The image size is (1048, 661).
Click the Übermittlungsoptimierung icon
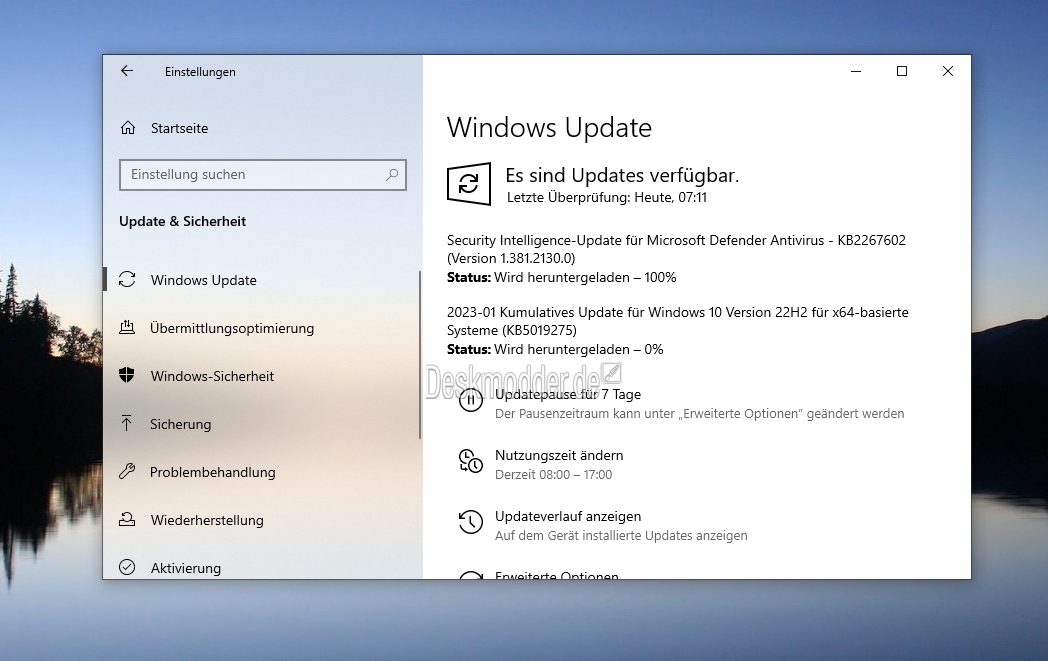(x=127, y=327)
